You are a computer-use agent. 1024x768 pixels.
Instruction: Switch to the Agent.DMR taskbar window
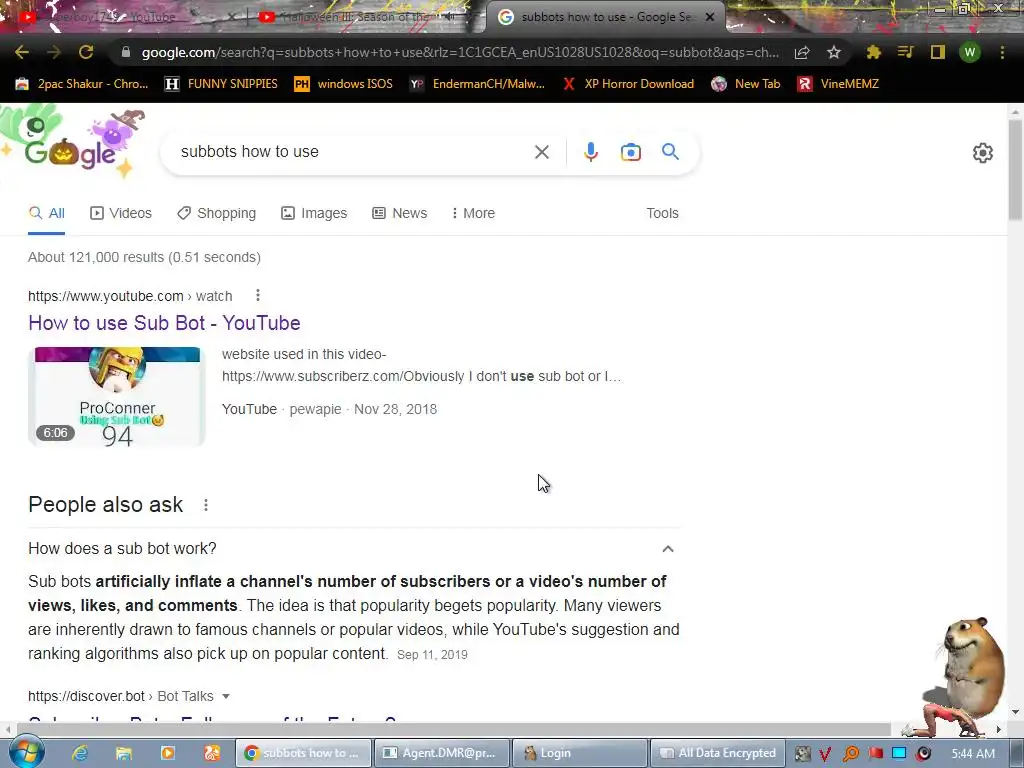pyautogui.click(x=442, y=753)
